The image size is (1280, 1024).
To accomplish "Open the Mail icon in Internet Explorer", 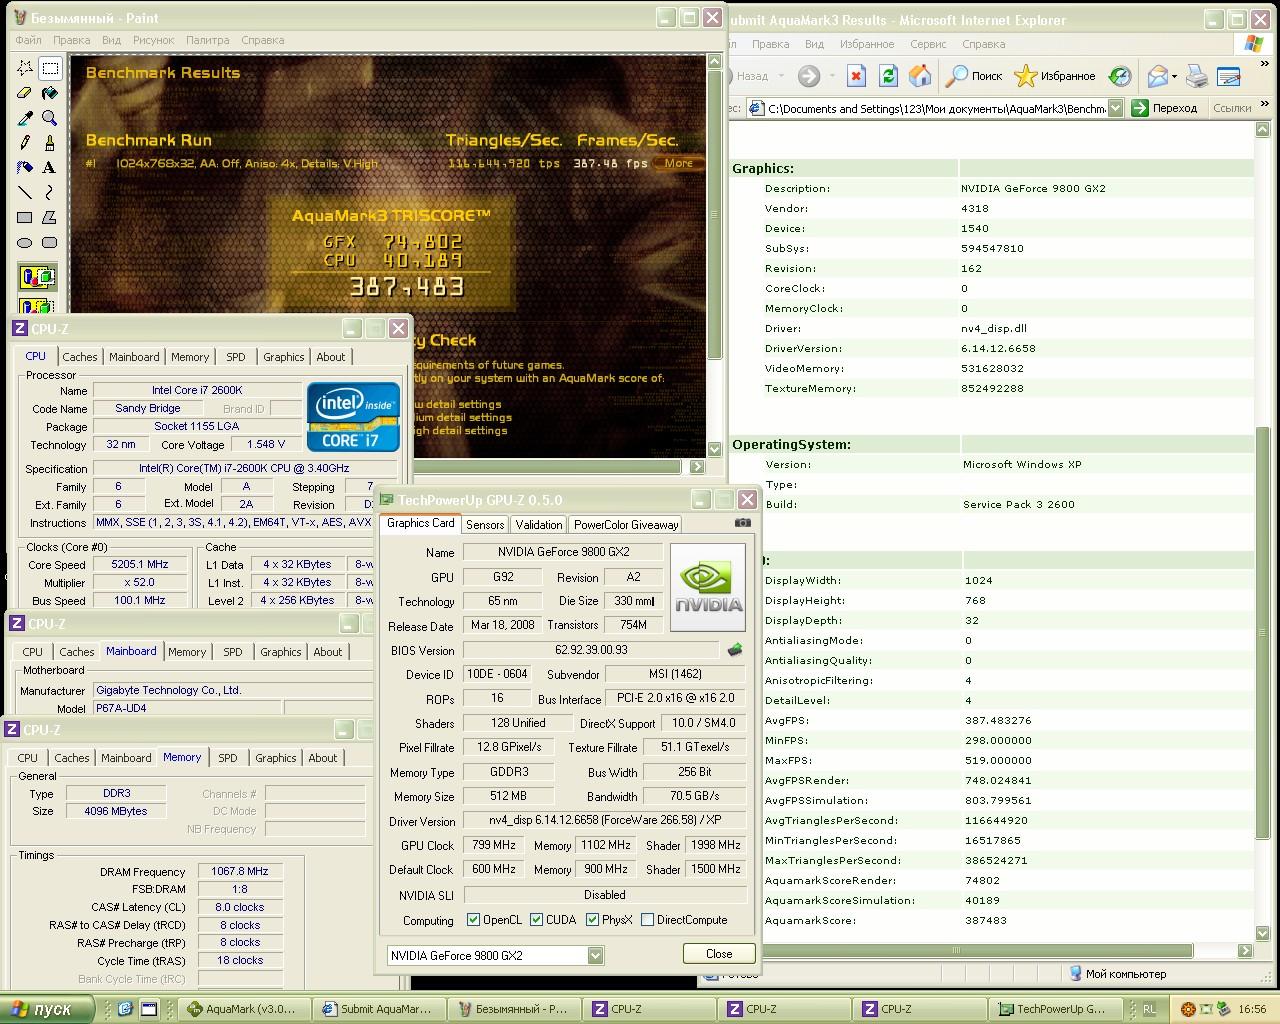I will coord(1158,76).
